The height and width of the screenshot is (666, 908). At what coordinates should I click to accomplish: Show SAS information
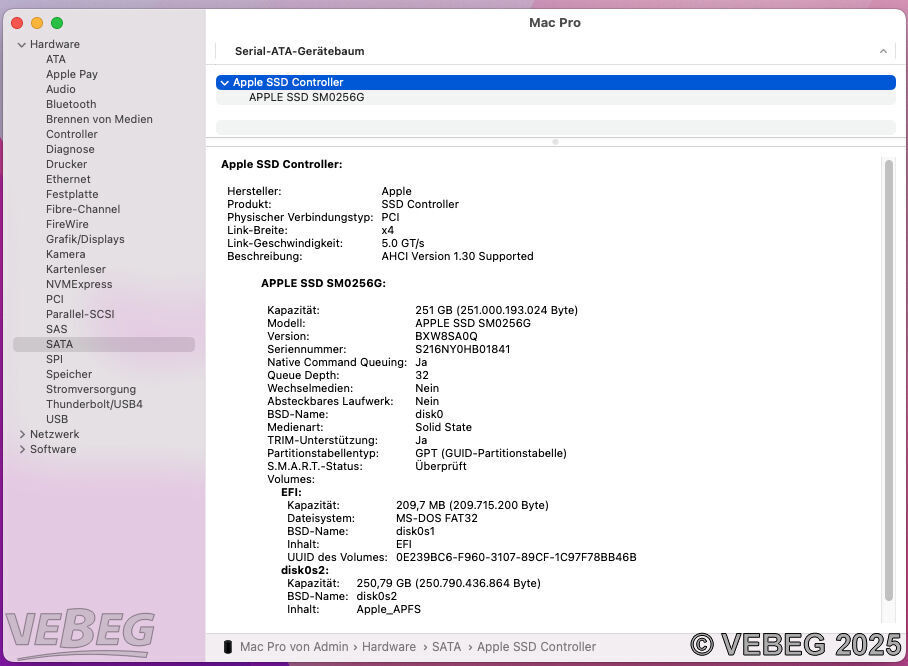[57, 330]
